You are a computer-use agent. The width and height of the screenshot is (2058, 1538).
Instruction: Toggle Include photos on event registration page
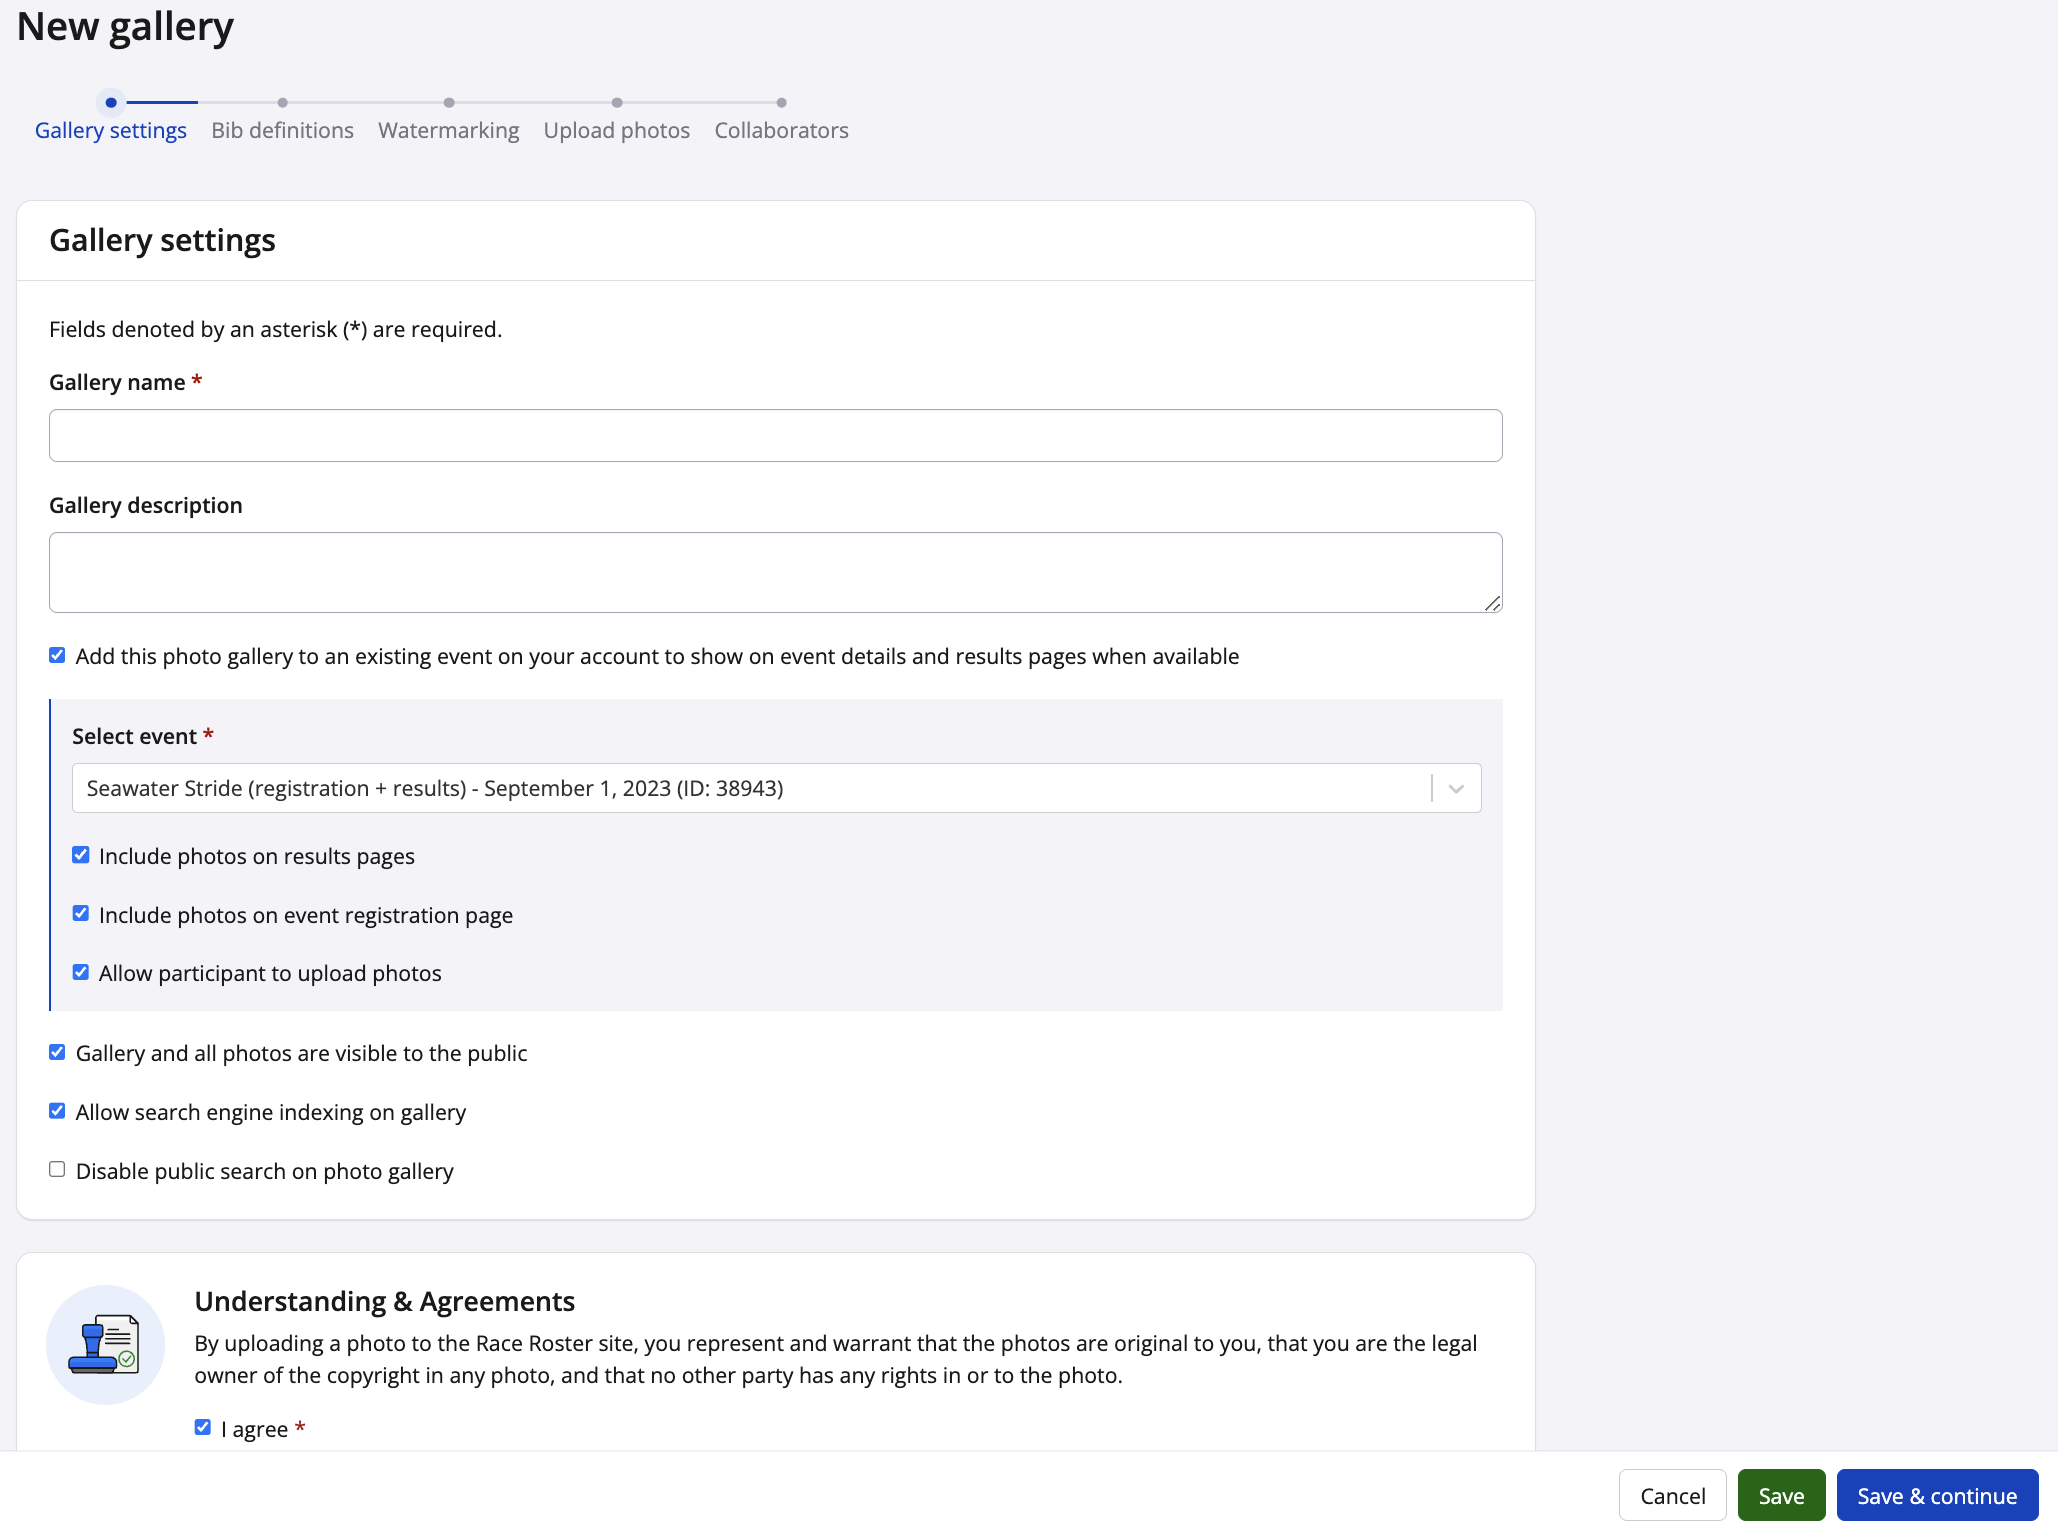(x=81, y=914)
